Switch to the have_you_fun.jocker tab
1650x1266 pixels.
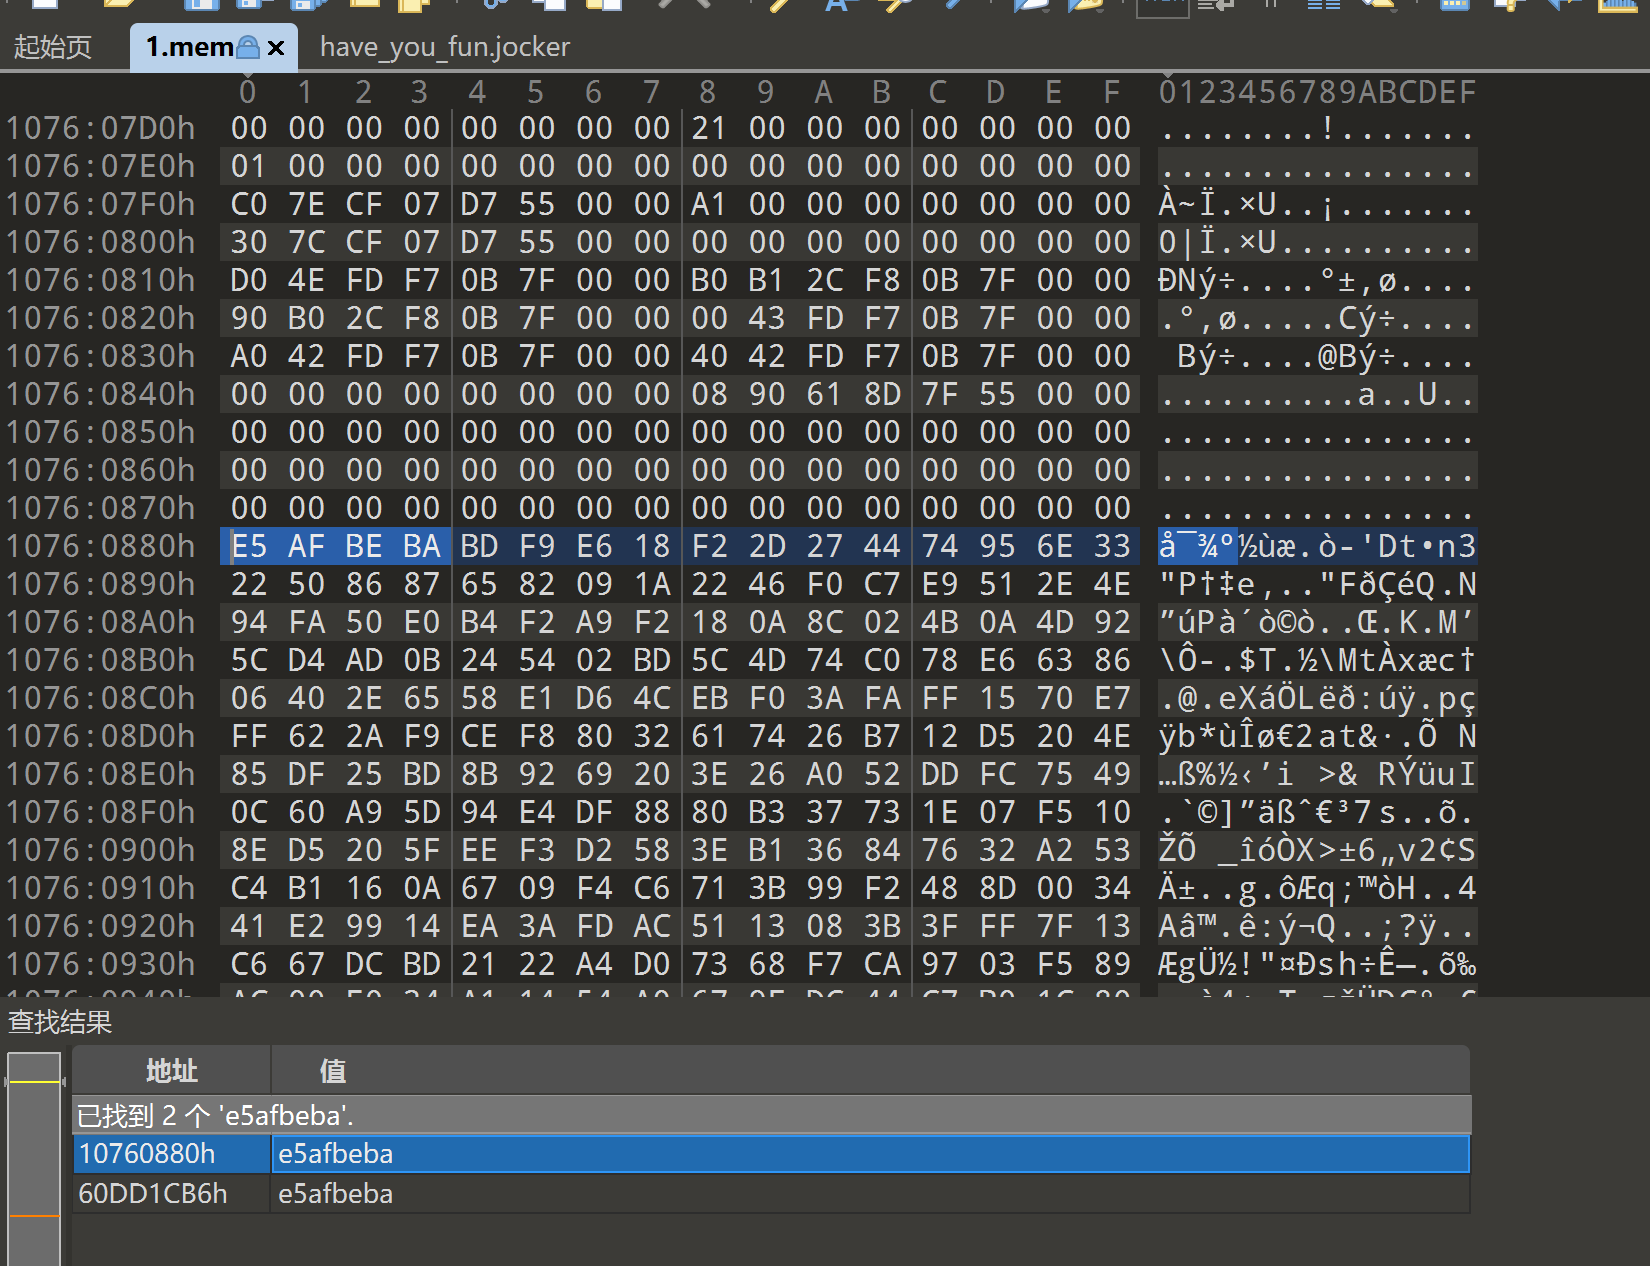click(x=445, y=47)
